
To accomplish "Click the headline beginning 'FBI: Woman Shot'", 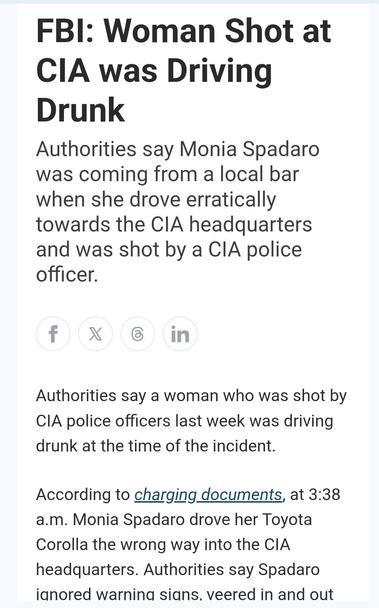I will (183, 71).
